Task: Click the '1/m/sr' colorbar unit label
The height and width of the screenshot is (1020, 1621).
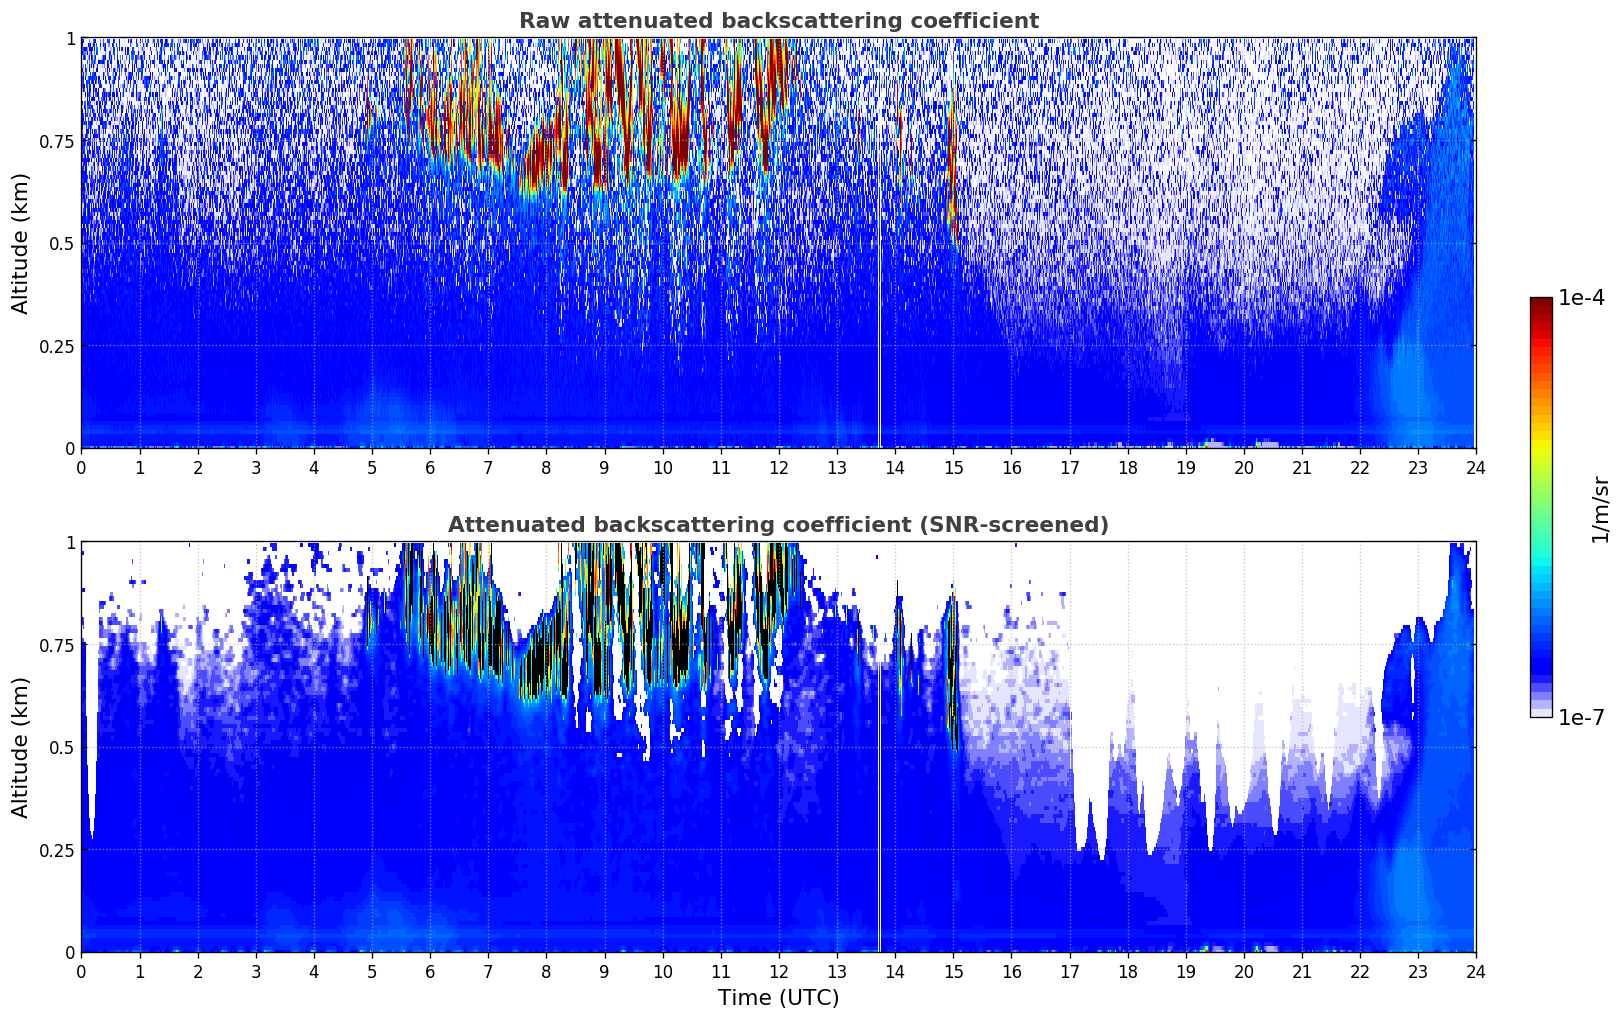Action: pos(1600,509)
